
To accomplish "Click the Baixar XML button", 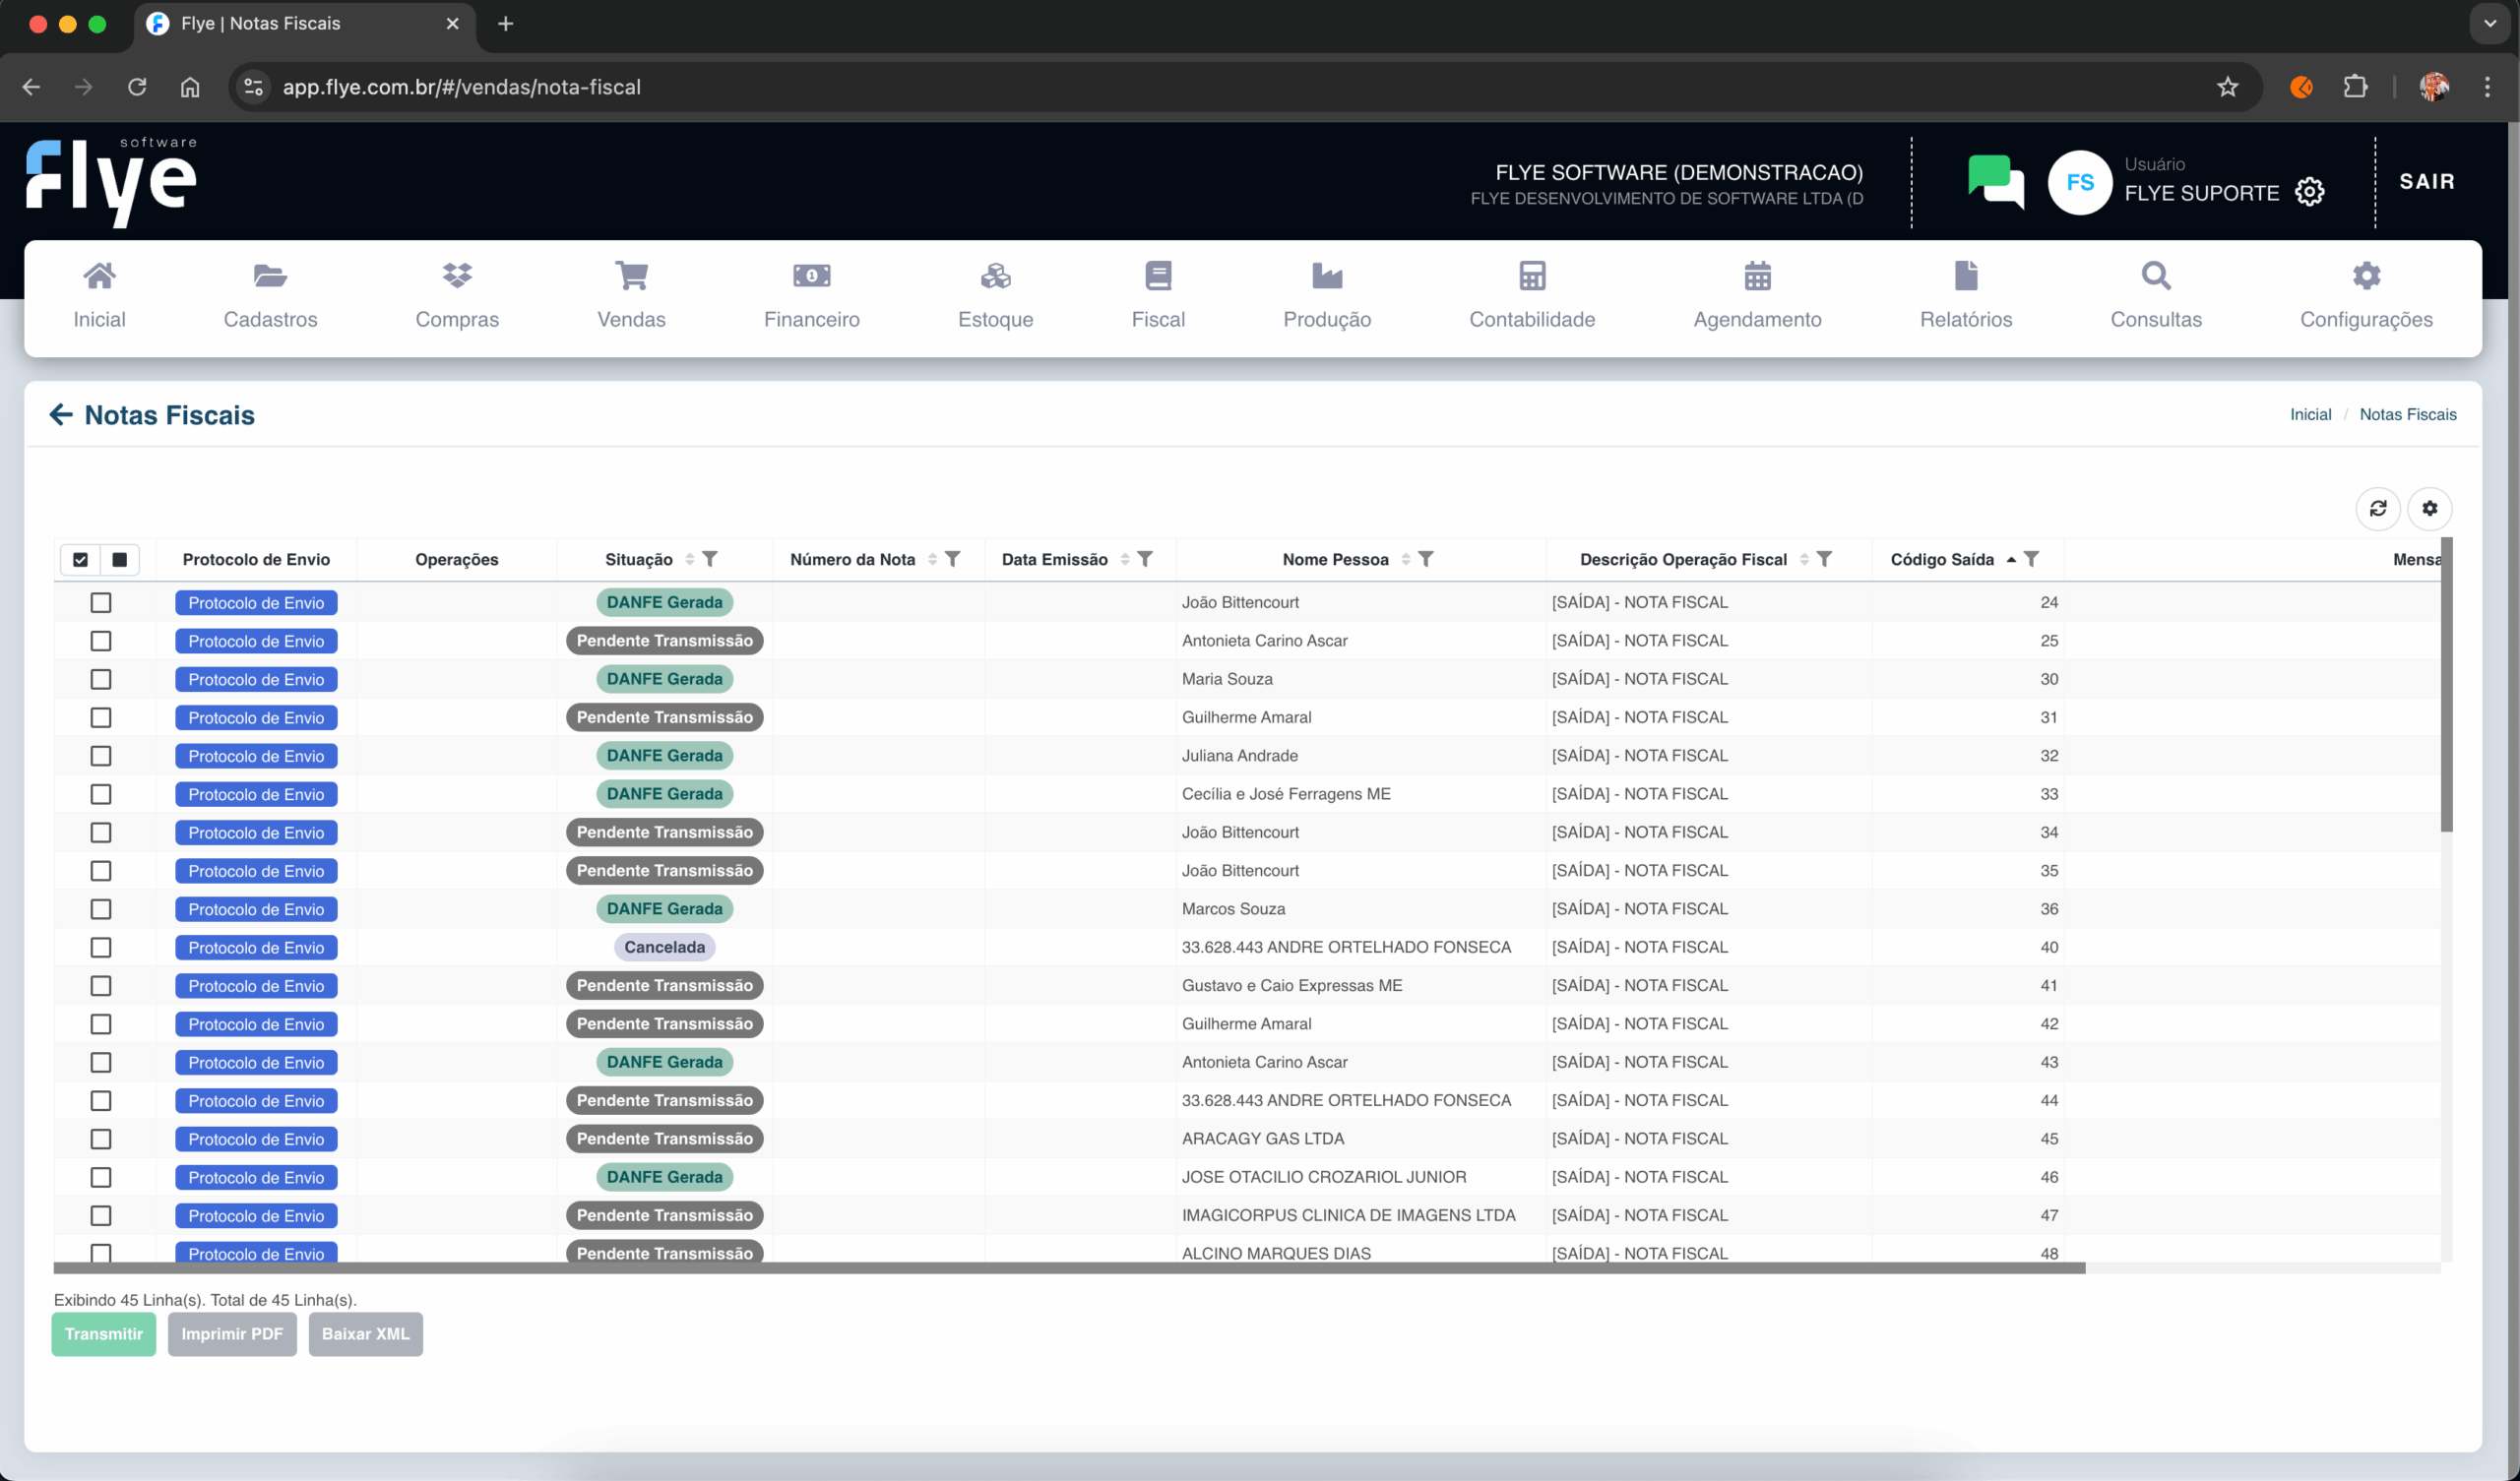I will [x=366, y=1334].
